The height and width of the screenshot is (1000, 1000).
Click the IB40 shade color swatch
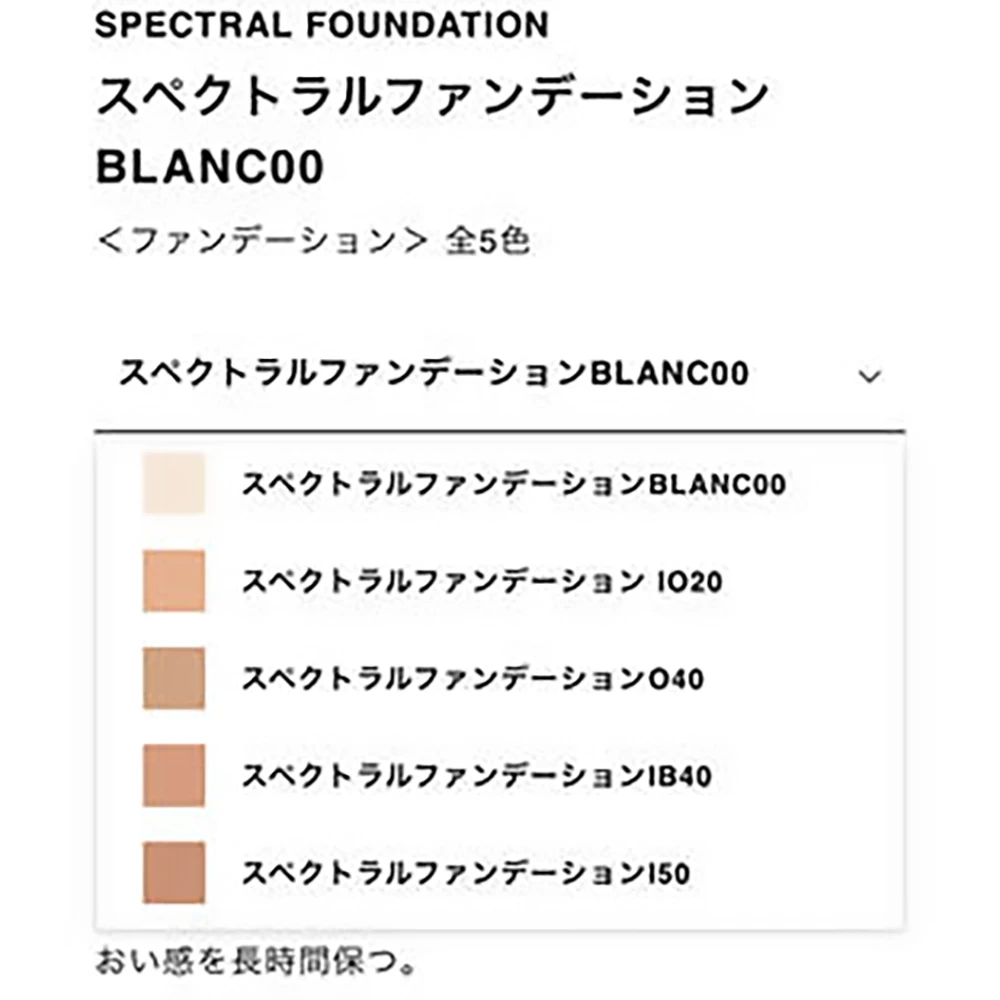point(173,775)
